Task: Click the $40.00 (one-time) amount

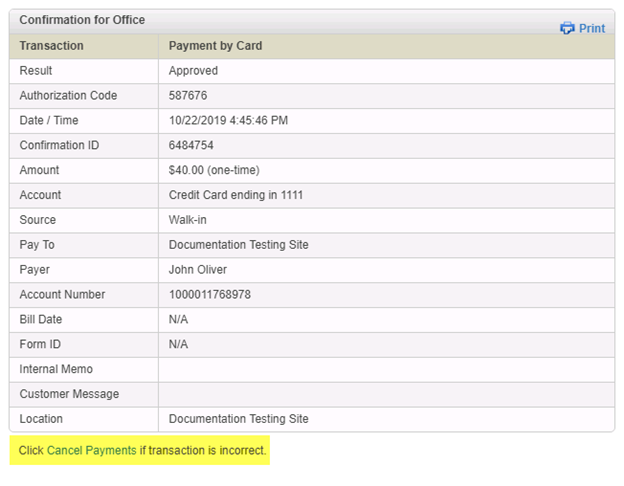Action: coord(213,171)
